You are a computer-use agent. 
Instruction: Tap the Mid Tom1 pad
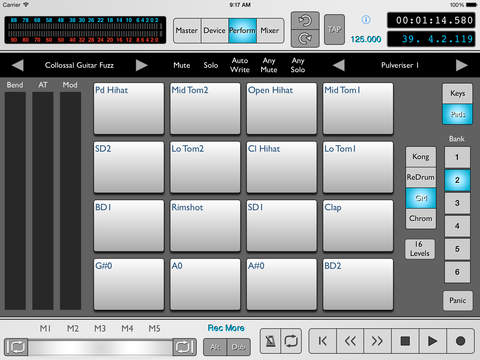coord(358,109)
